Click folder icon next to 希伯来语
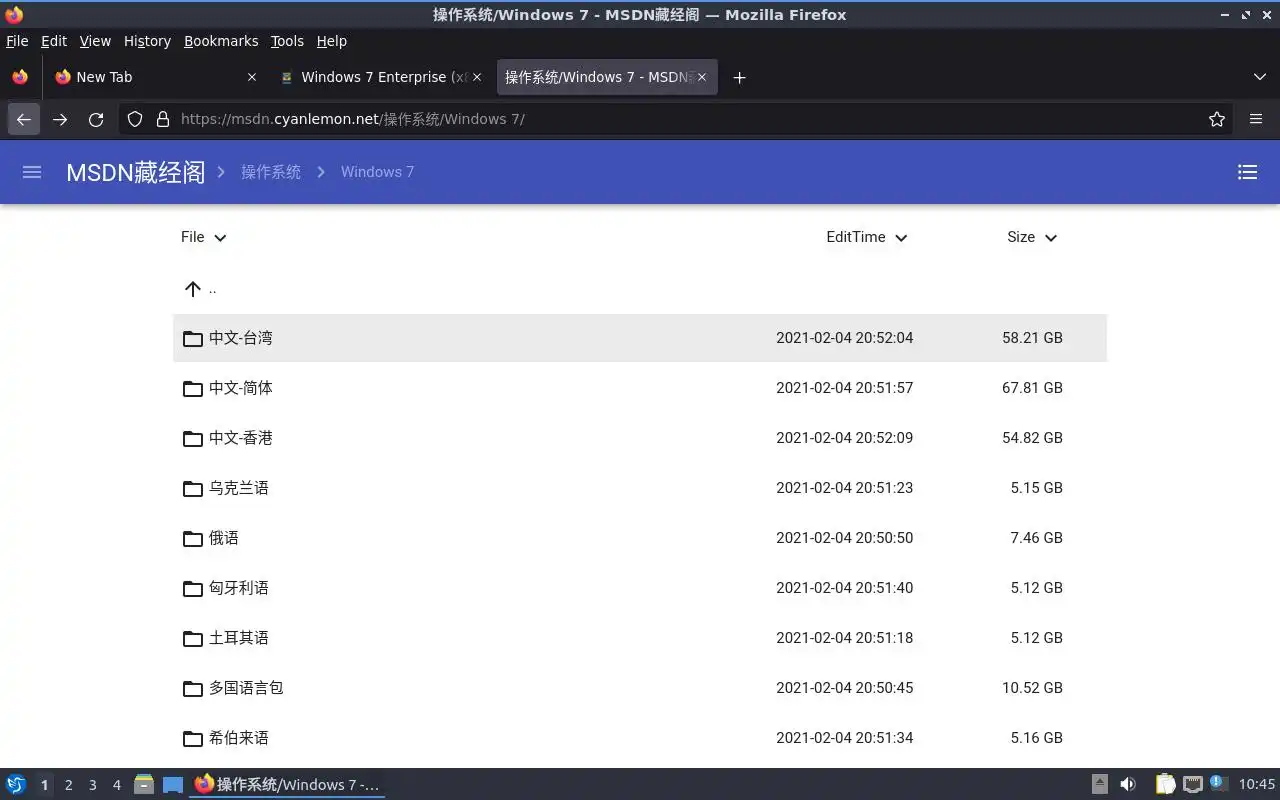This screenshot has width=1280, height=800. tap(193, 738)
